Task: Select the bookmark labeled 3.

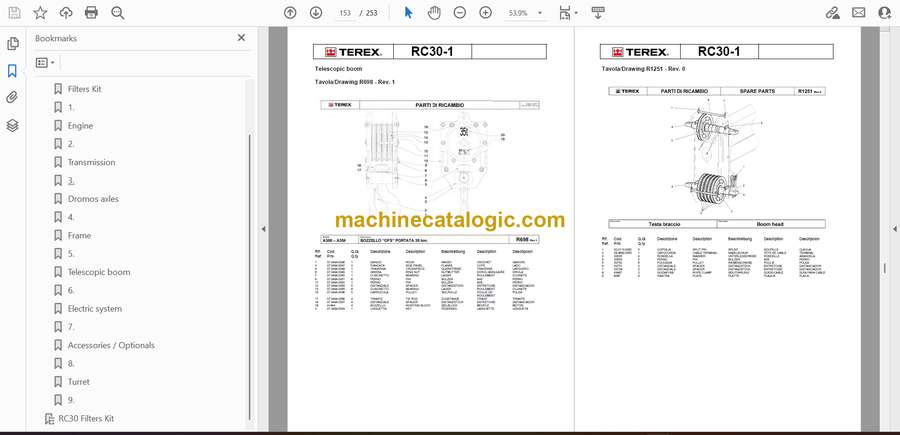Action: pyautogui.click(x=71, y=181)
